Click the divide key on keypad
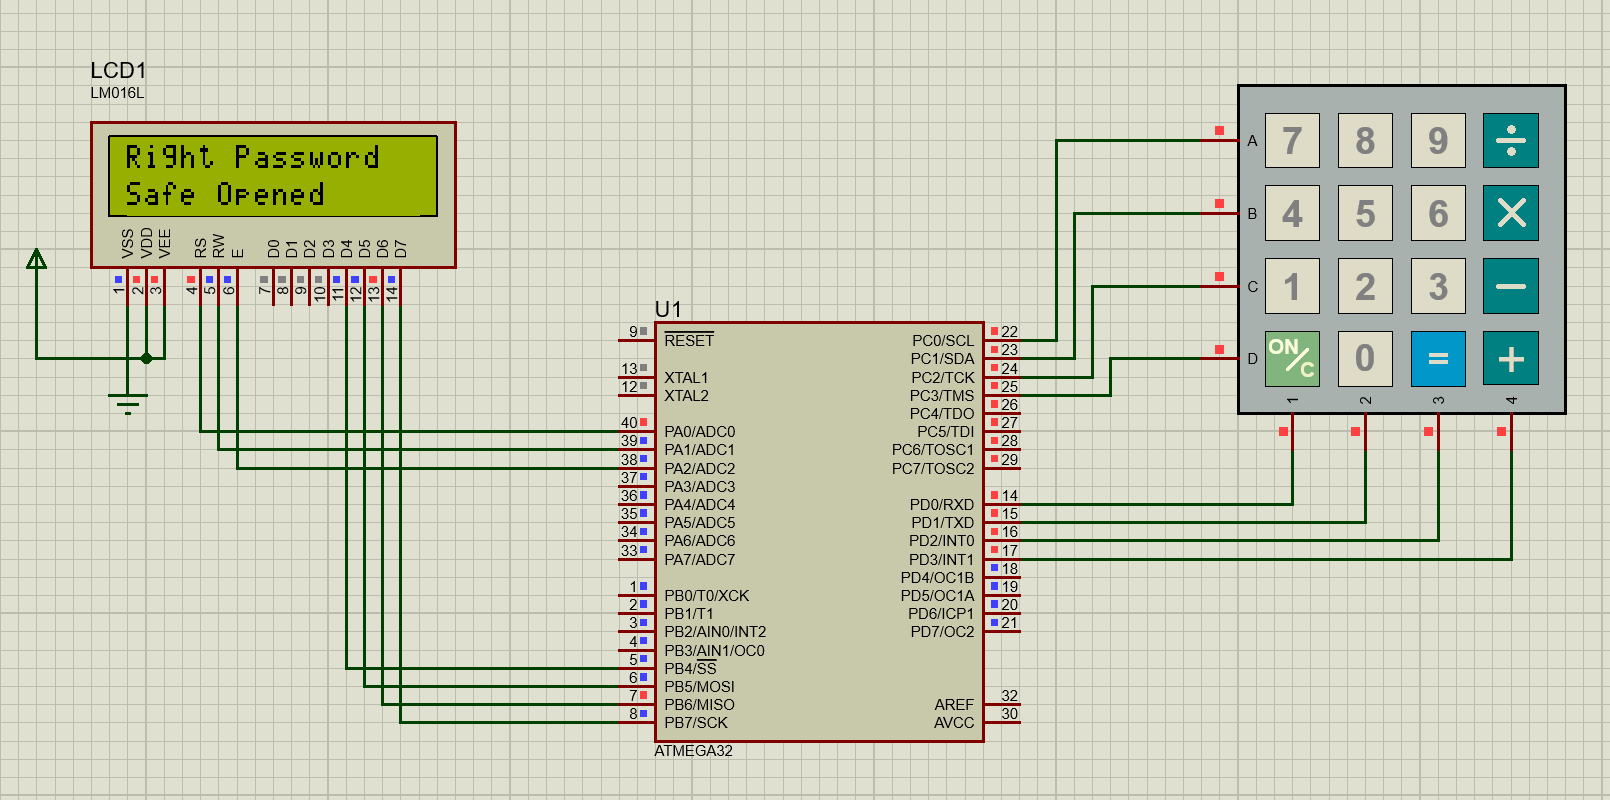1610x800 pixels. tap(1510, 140)
